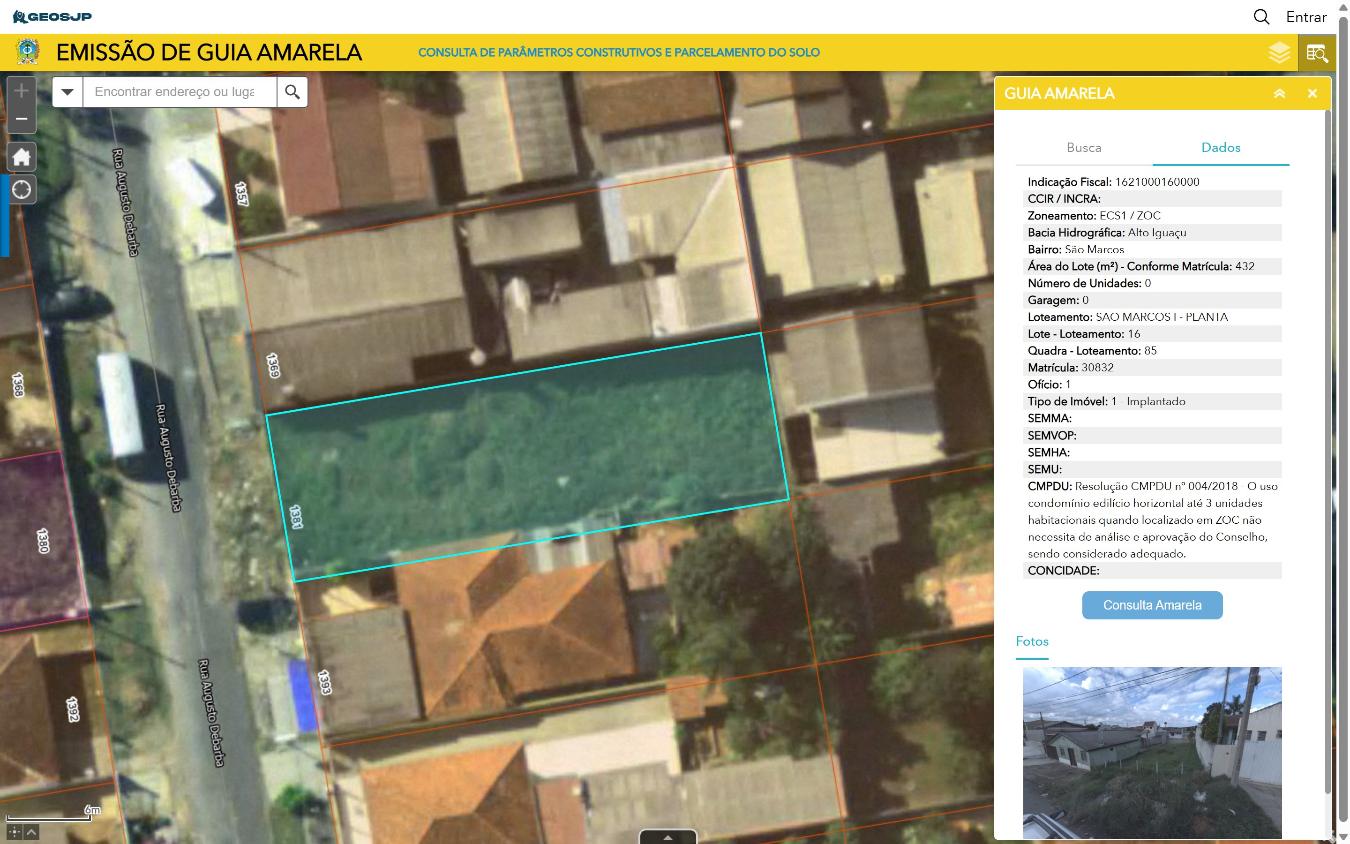Click the Entrar login link
This screenshot has height=844, width=1350.
point(1306,17)
